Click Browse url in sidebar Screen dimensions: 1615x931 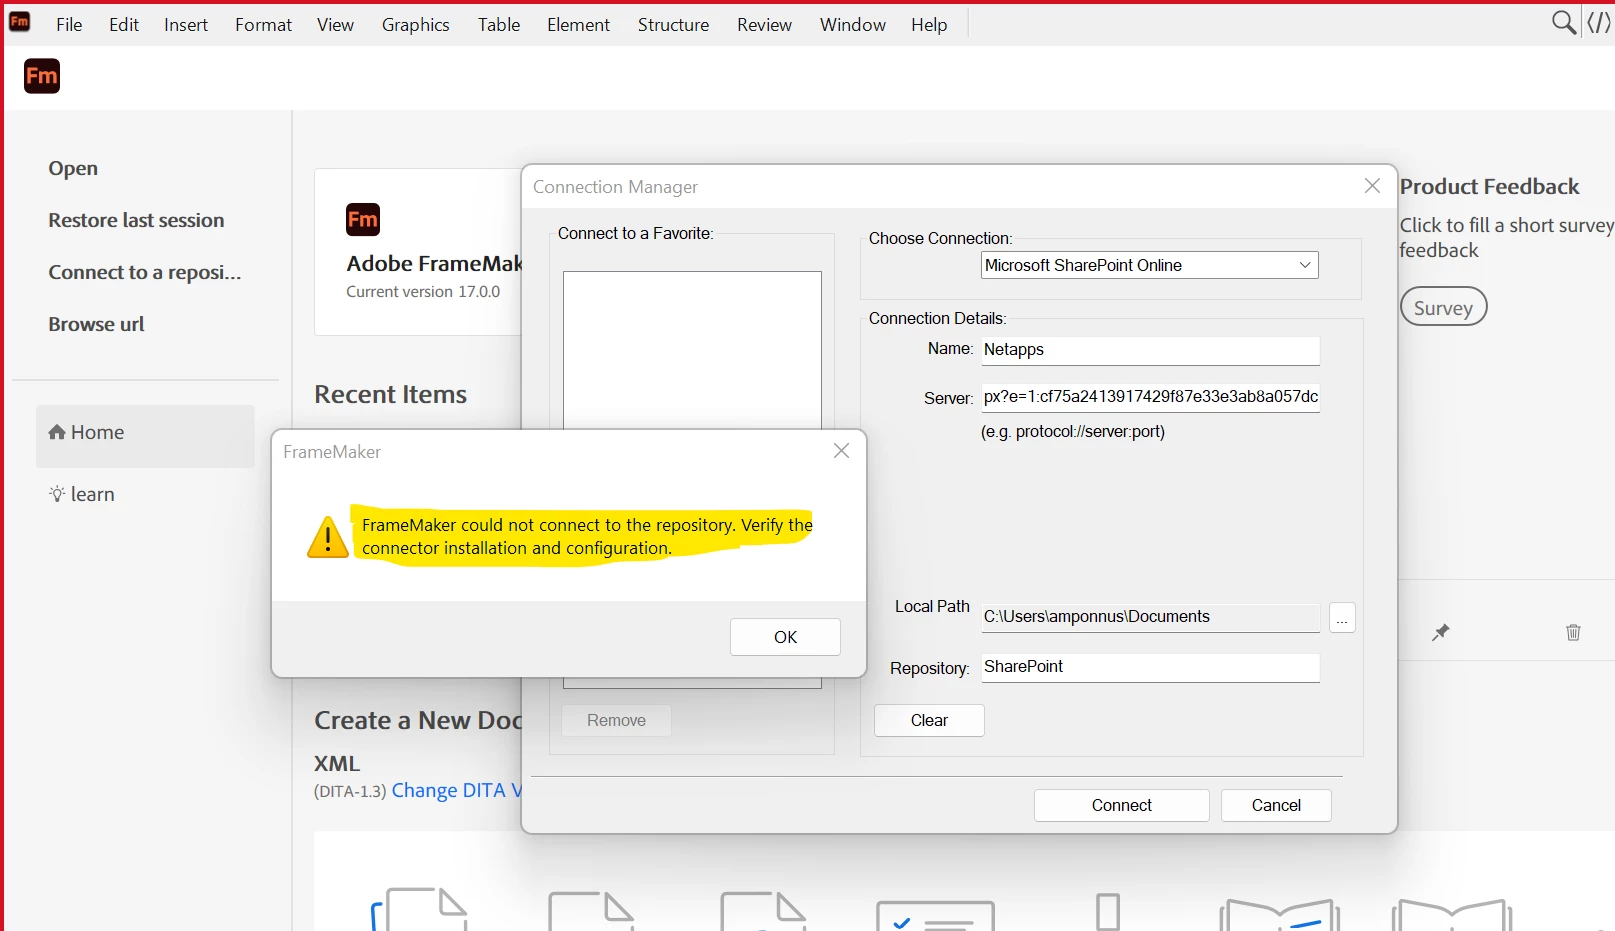(x=96, y=324)
